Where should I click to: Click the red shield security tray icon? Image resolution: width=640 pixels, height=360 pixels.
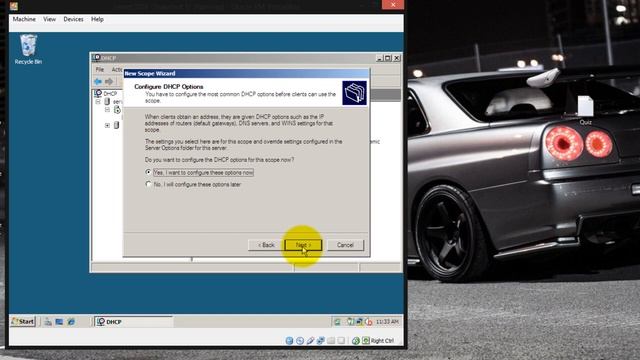369,322
